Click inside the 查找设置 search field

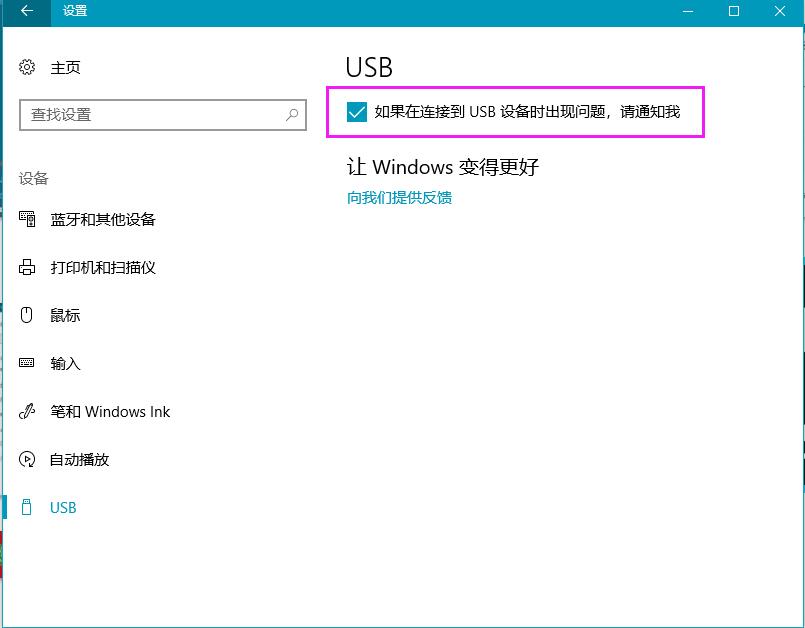pos(150,115)
